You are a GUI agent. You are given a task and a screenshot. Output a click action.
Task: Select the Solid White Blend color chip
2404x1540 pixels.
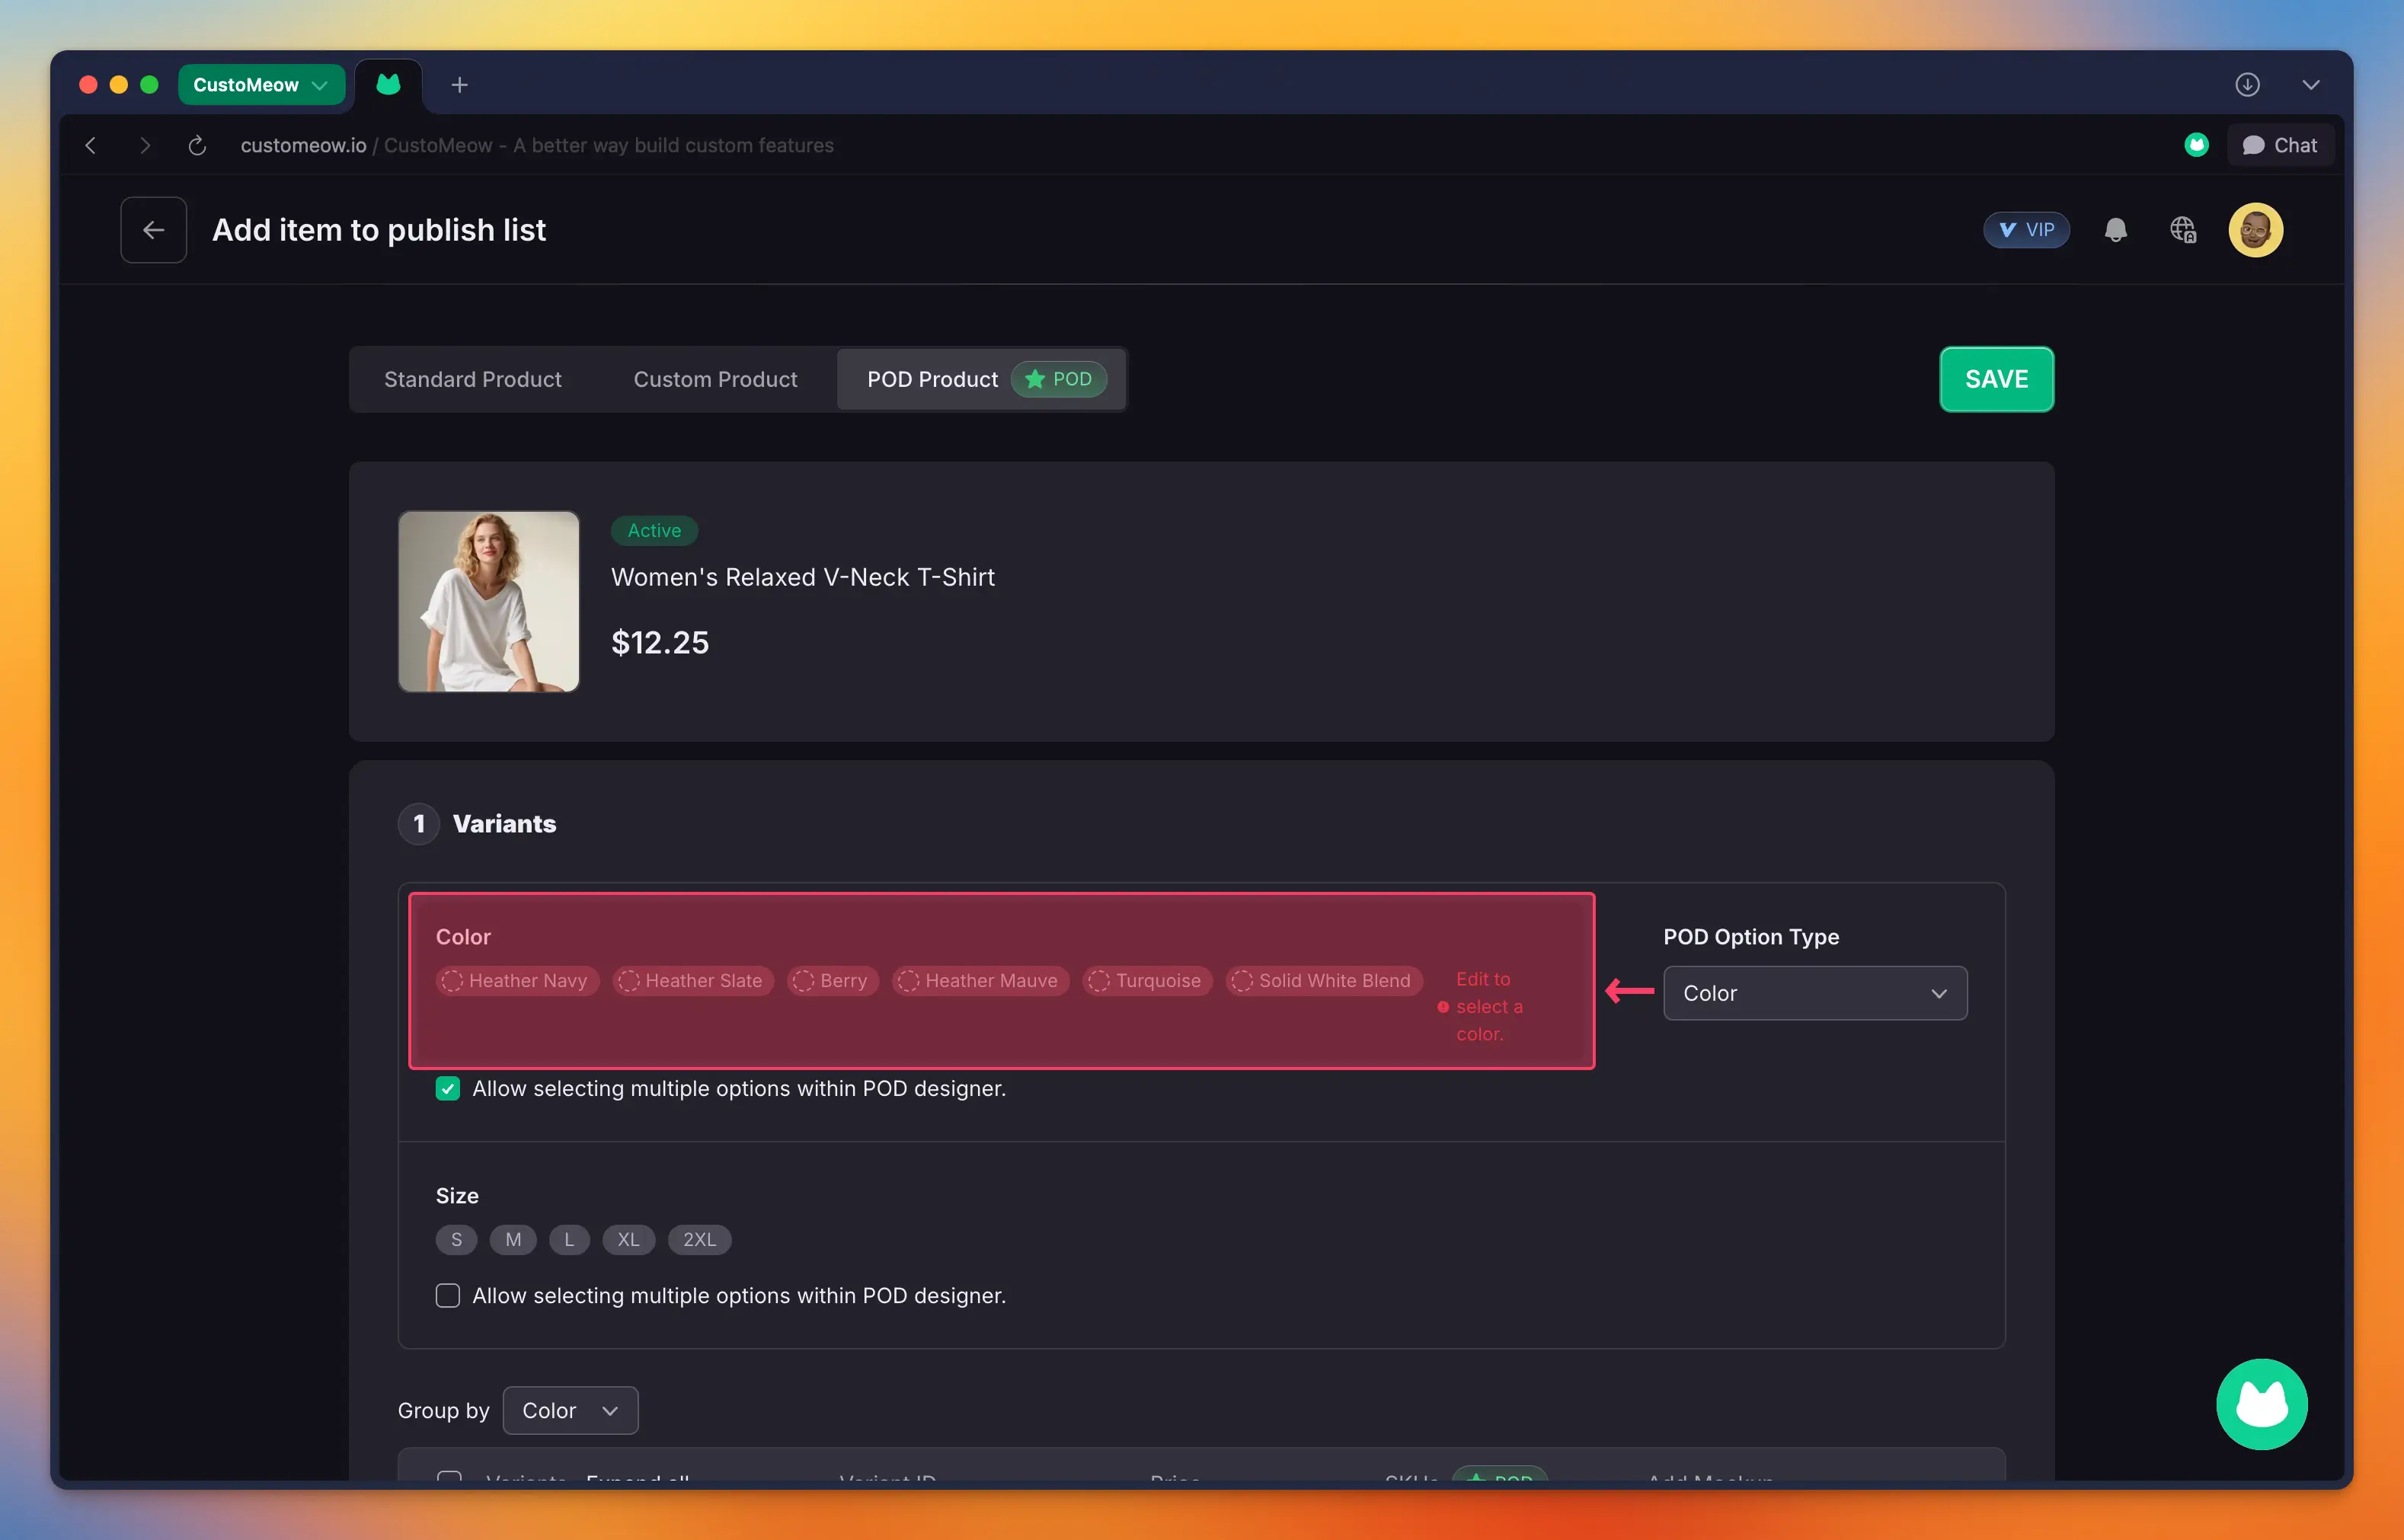1324,981
